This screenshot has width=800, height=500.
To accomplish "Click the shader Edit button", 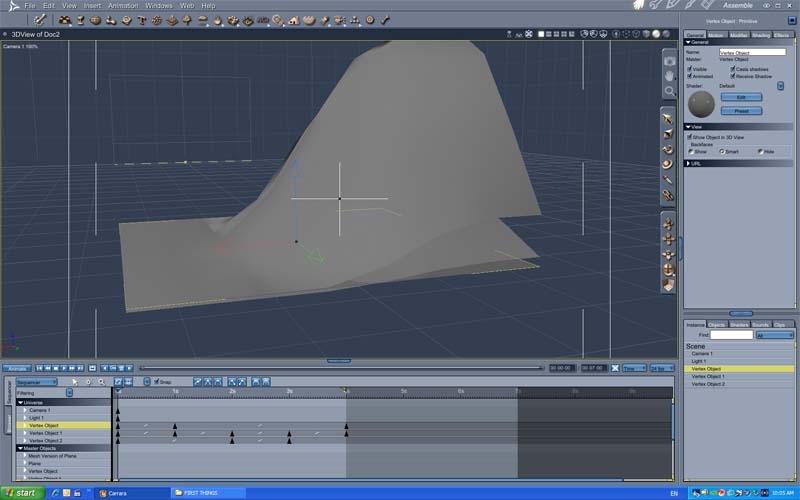I will coord(741,97).
